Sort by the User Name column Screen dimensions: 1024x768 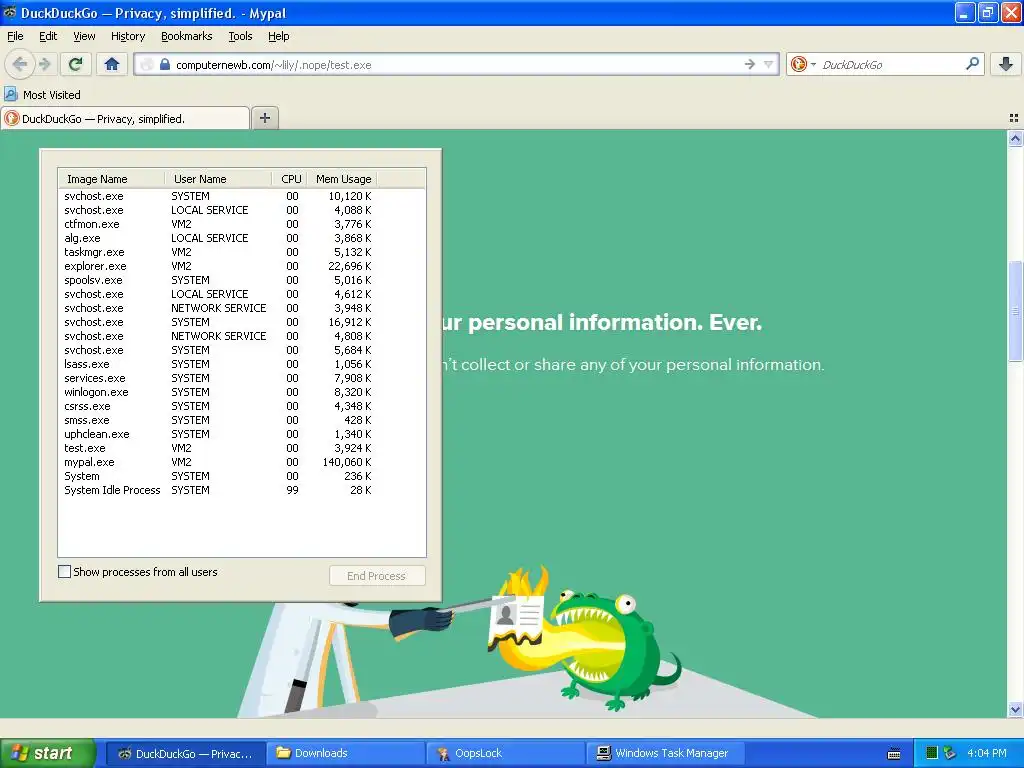(x=218, y=179)
